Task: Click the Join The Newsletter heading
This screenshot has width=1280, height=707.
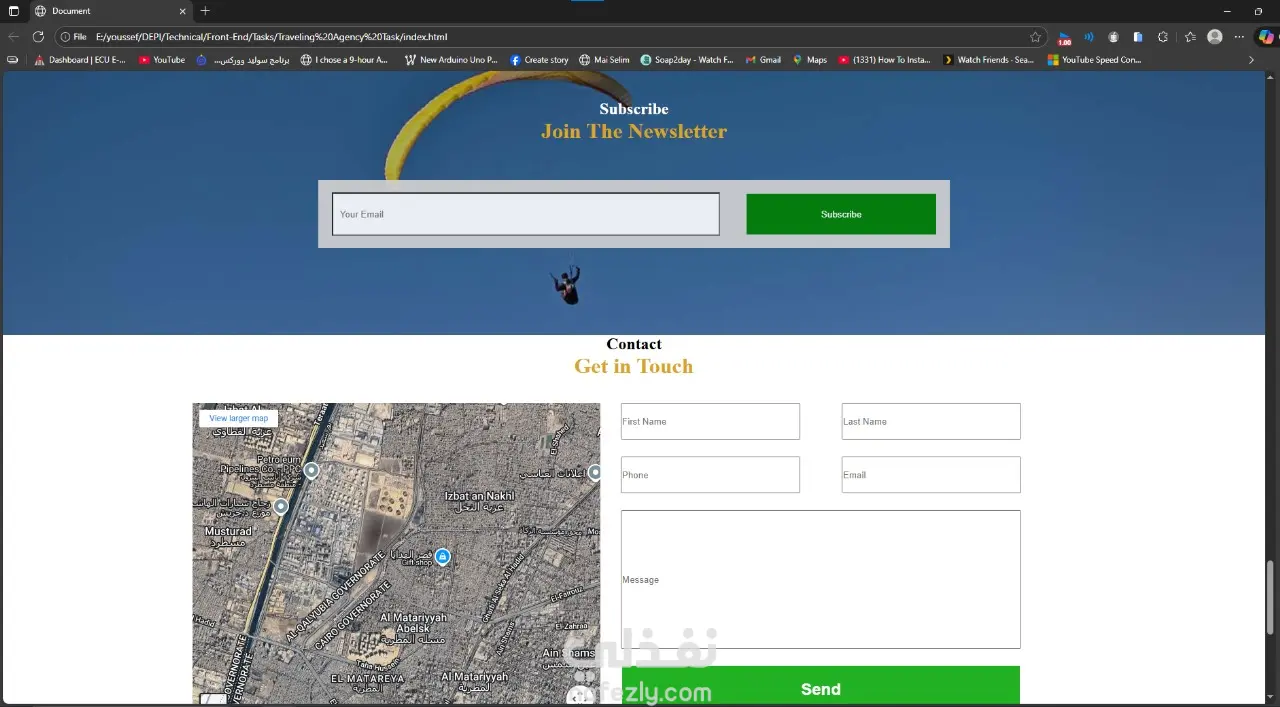Action: click(634, 131)
